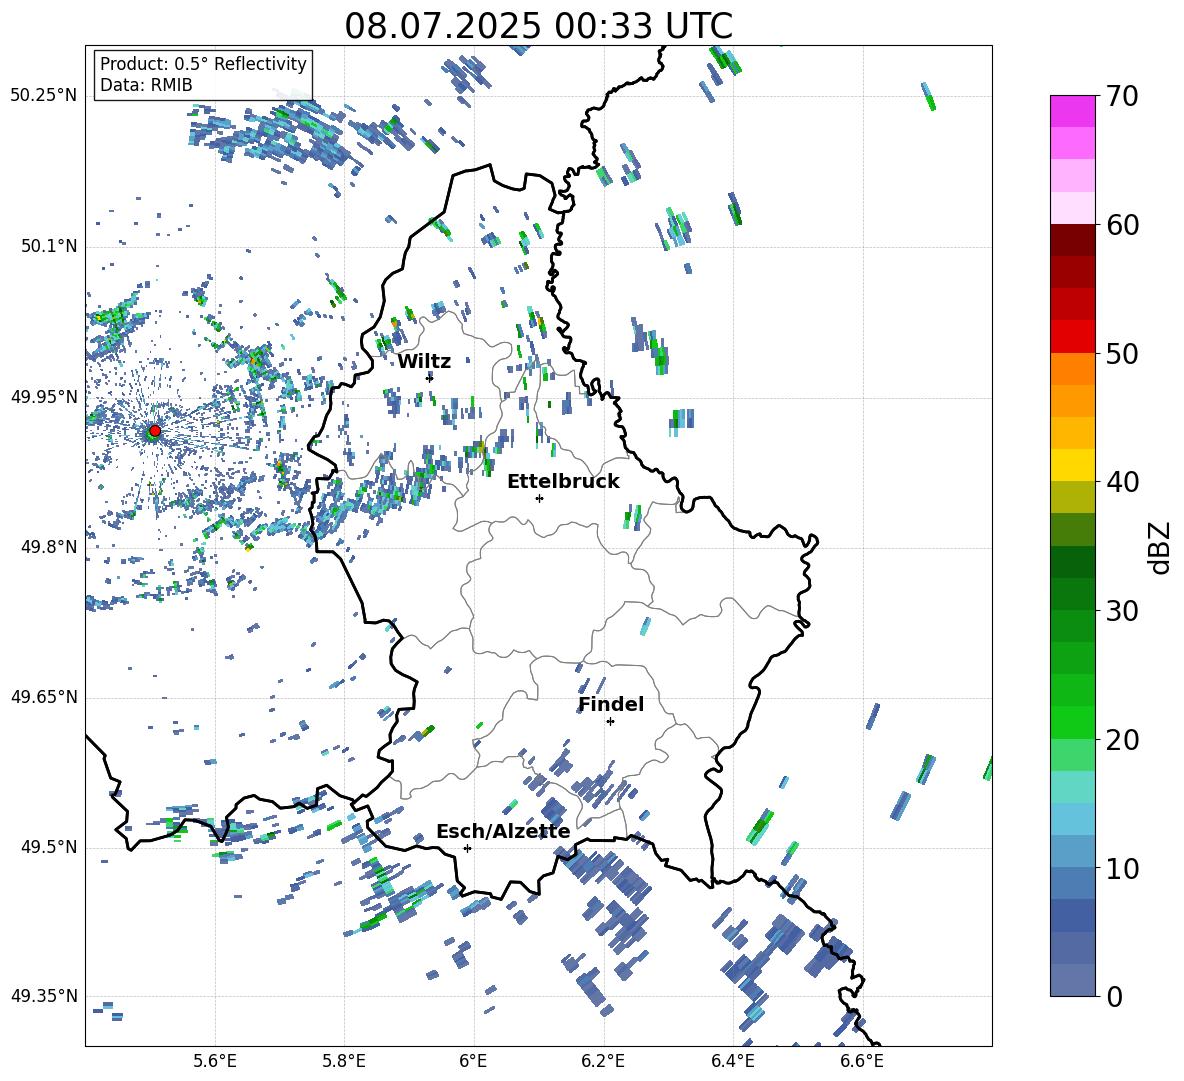Click the colorbar value 70
Viewport: 1184px width, 1081px height.
pos(1122,97)
